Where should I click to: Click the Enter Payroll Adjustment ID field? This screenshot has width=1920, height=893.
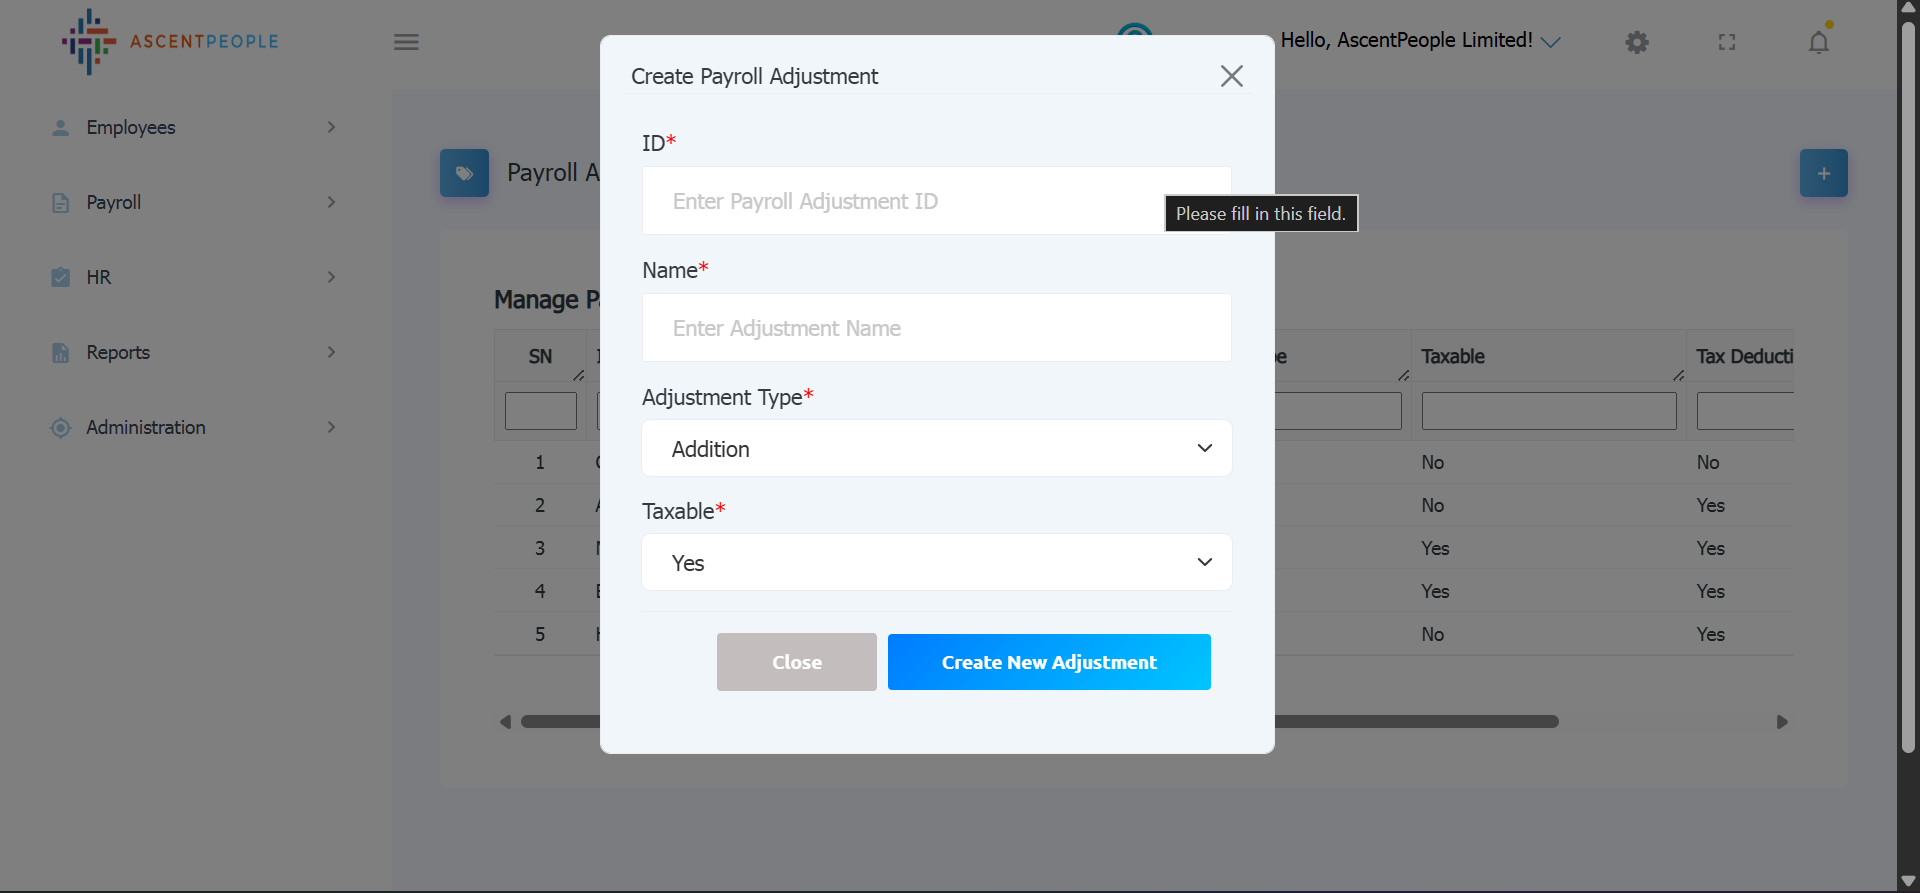tap(900, 201)
